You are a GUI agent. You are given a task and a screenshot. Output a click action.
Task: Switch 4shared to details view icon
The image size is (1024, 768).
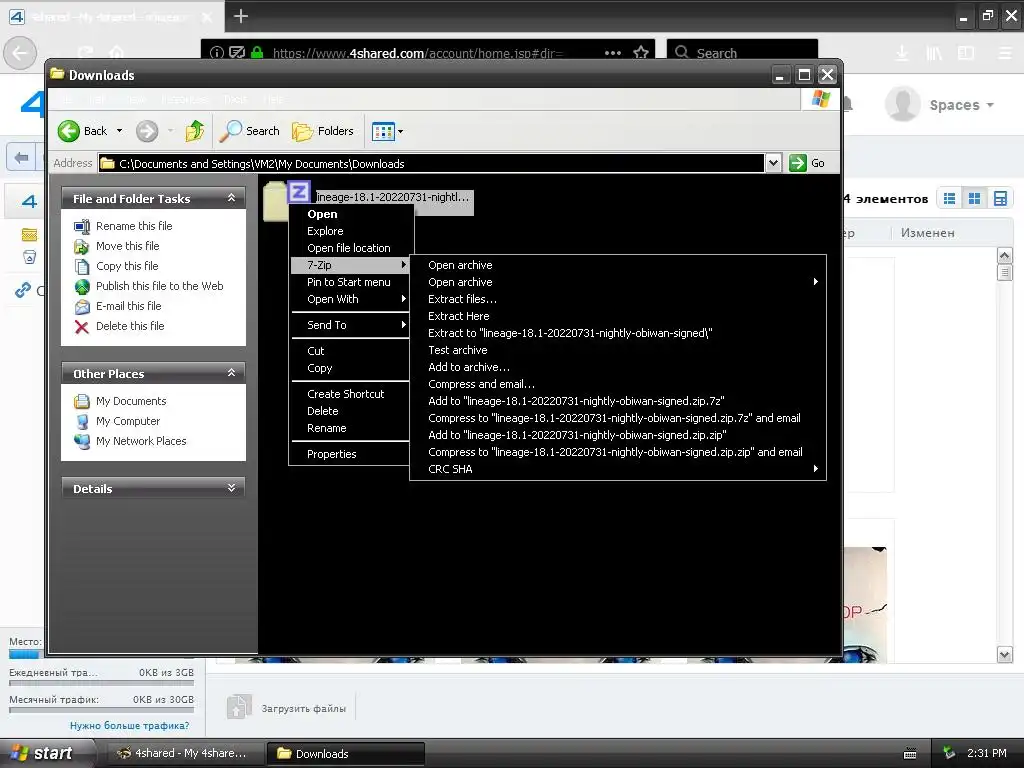coord(1000,199)
